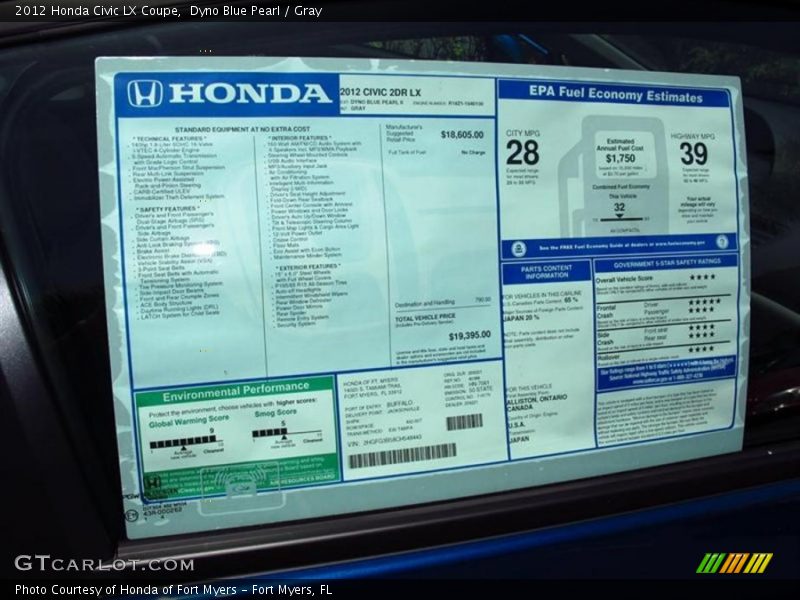Click the Smog Score bar
The image size is (800, 600).
(287, 433)
